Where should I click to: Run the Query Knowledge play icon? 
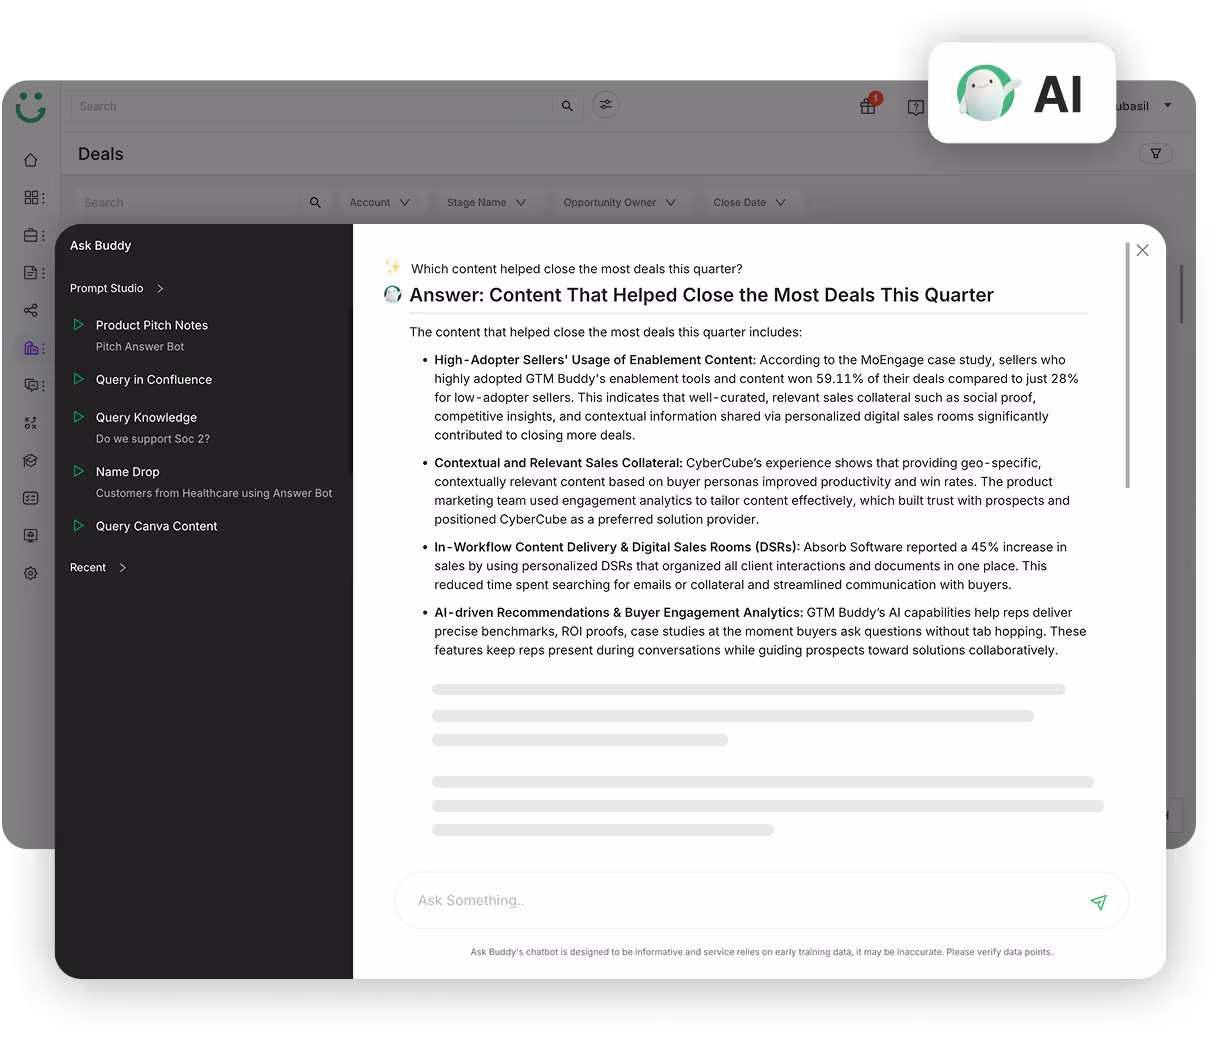click(78, 417)
